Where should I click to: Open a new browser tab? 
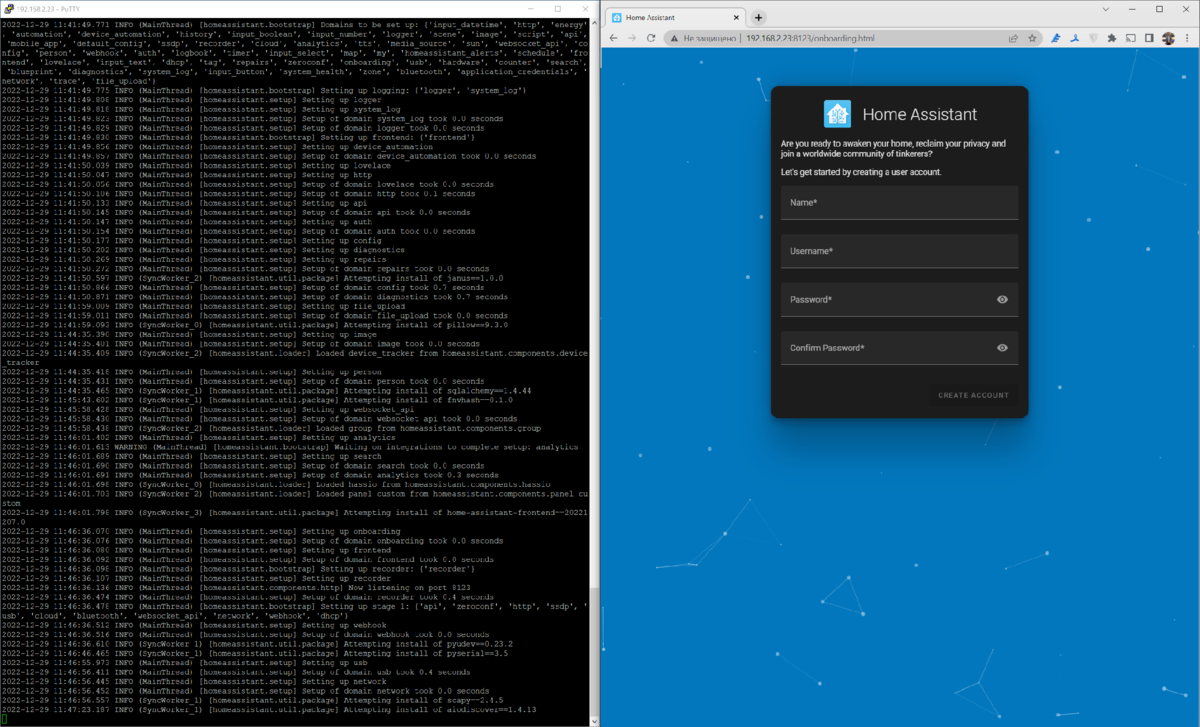tap(758, 17)
